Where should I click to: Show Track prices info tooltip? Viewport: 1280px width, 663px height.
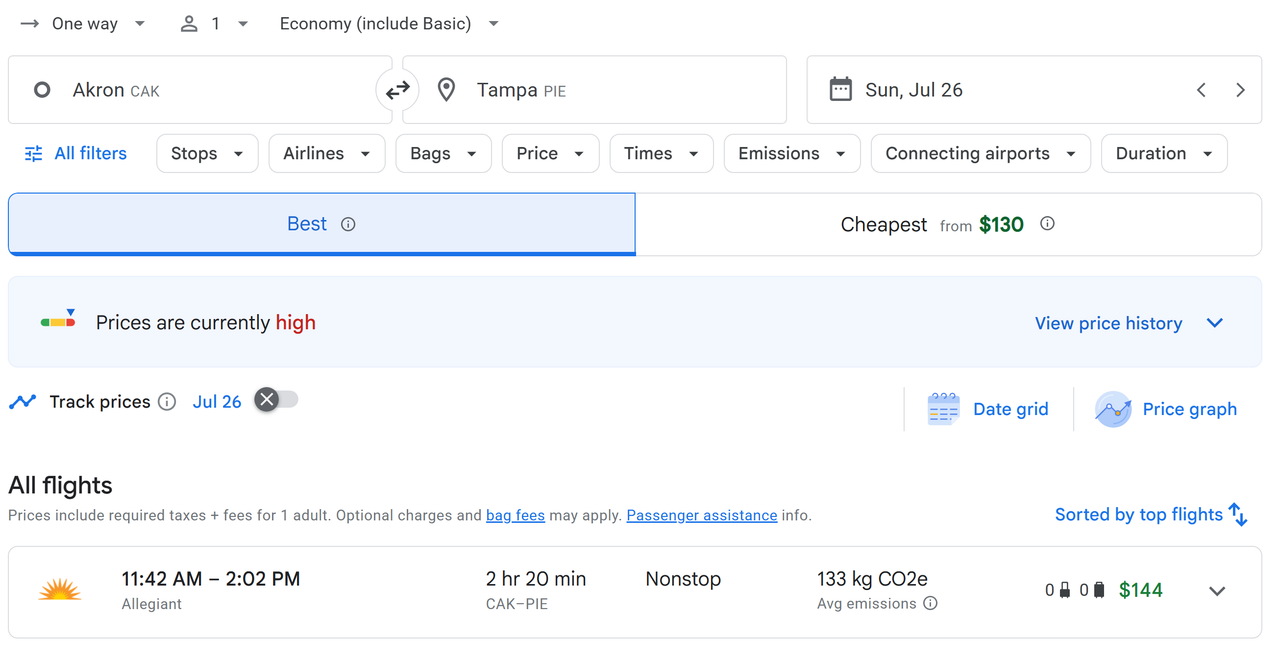tap(167, 402)
